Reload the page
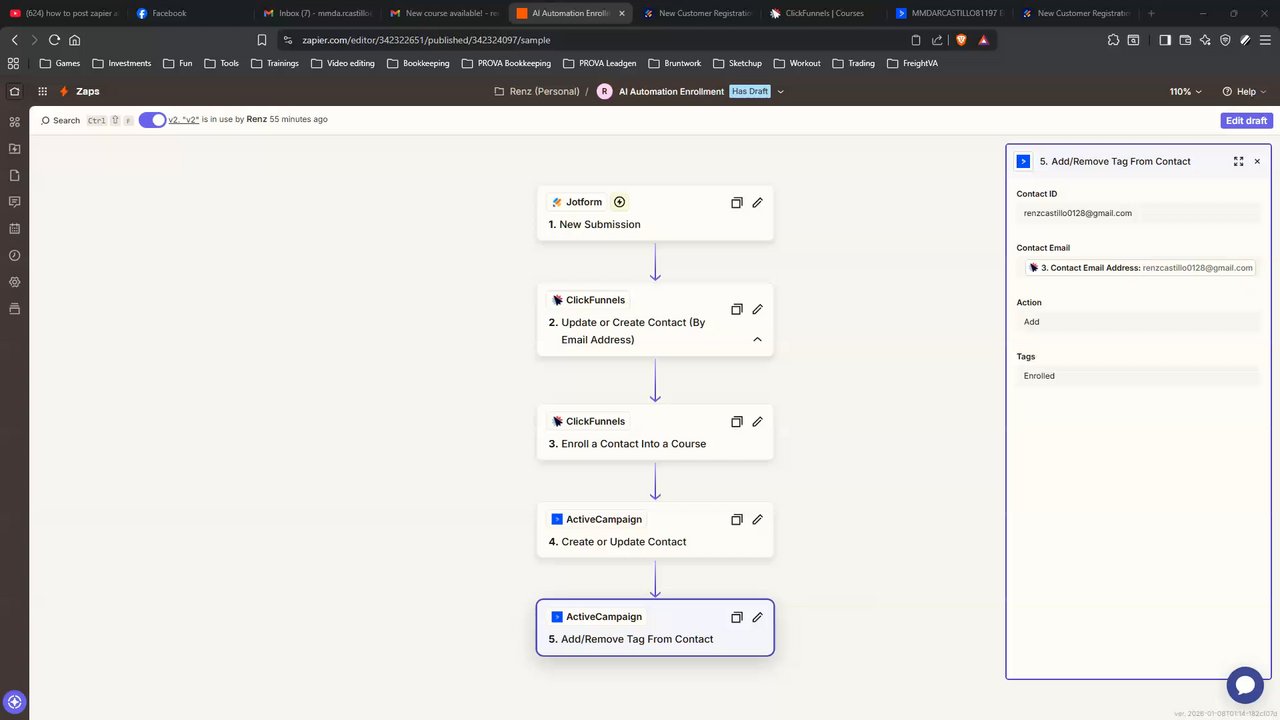 pos(54,40)
